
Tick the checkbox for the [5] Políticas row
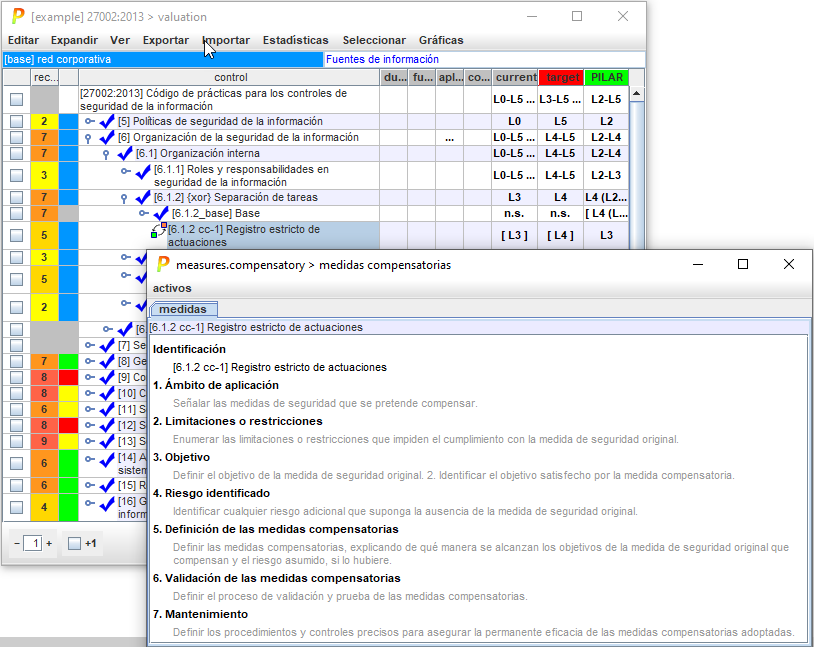tap(16, 121)
